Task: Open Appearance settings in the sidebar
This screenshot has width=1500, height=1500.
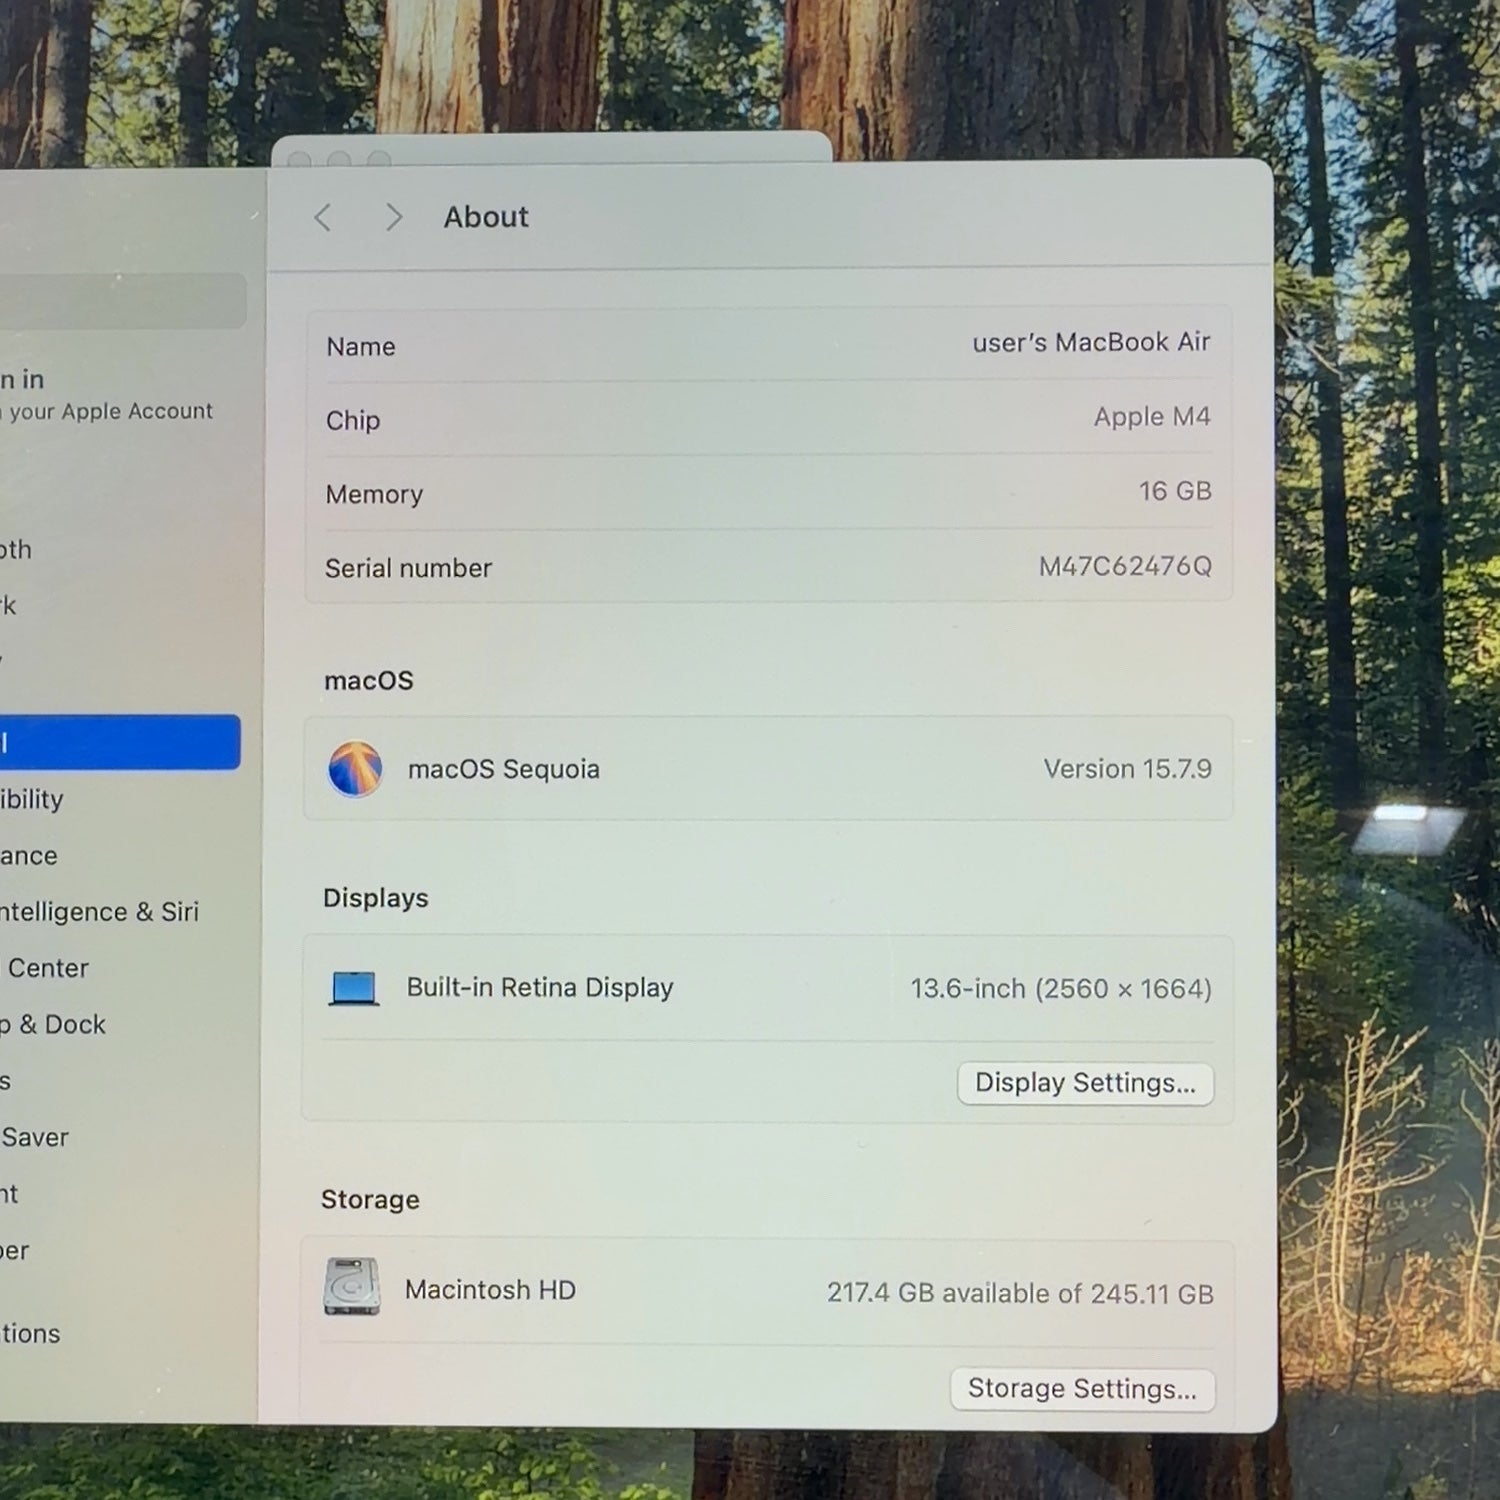Action: [29, 856]
